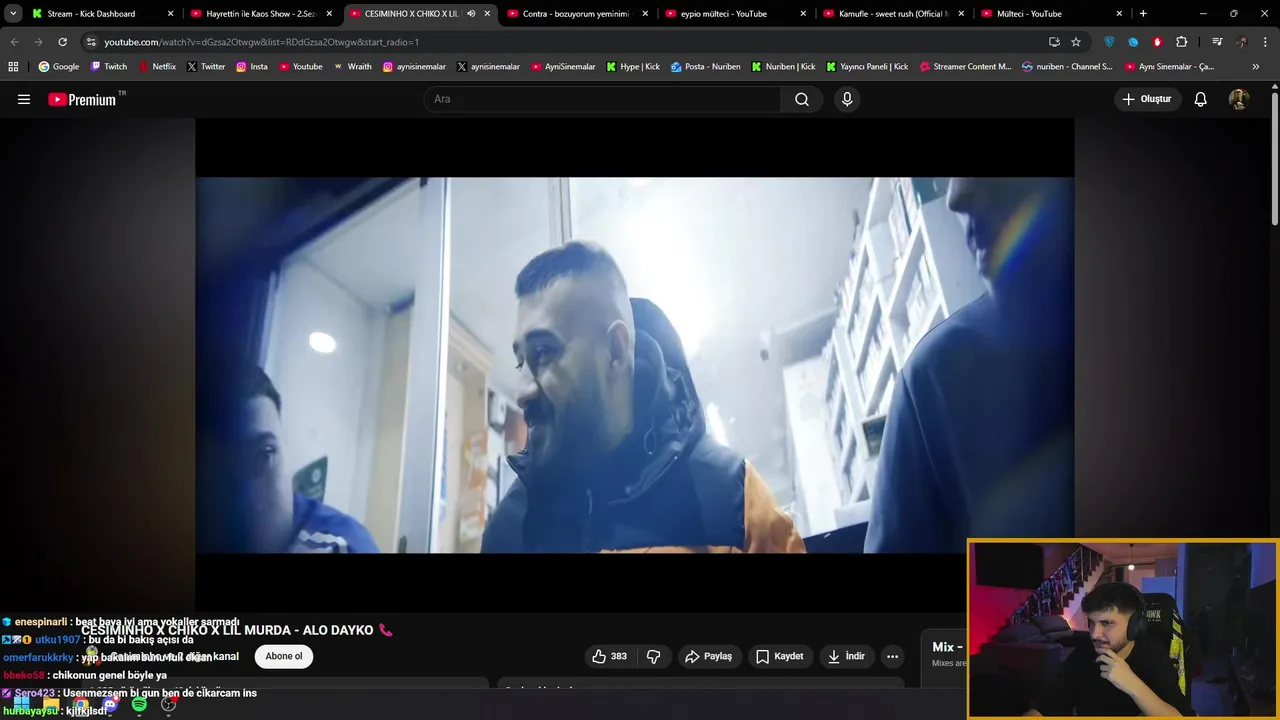Screen dimensions: 1280x720
Task: Click the install/cast screen icon in address bar
Action: coord(1054,42)
